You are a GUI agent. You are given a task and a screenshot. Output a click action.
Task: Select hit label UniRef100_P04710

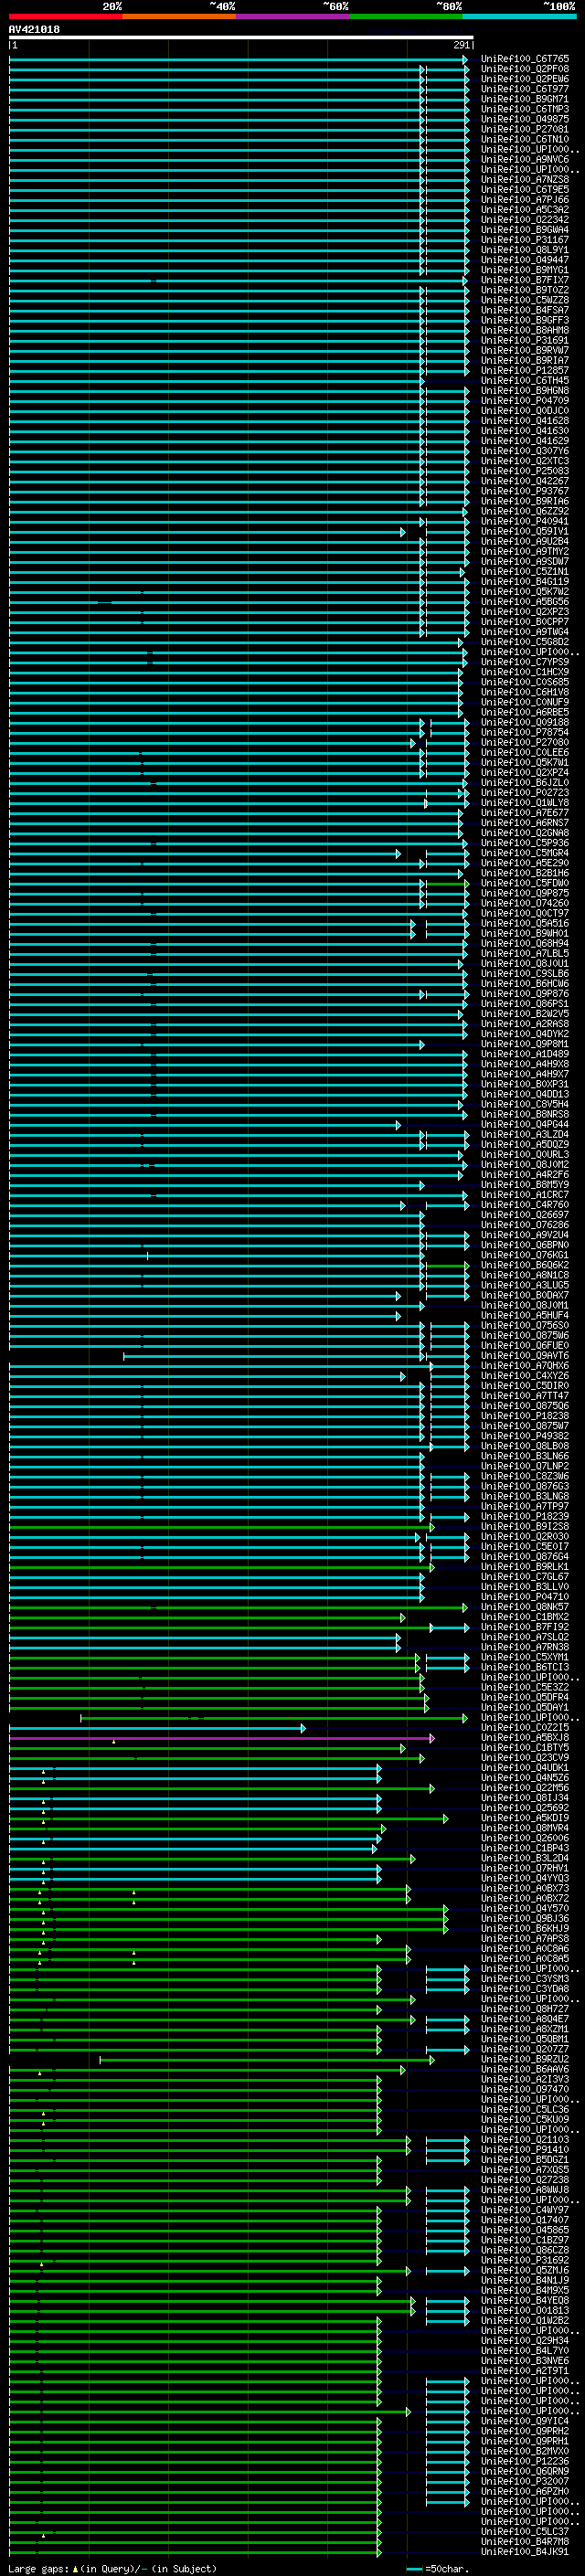pos(525,1597)
